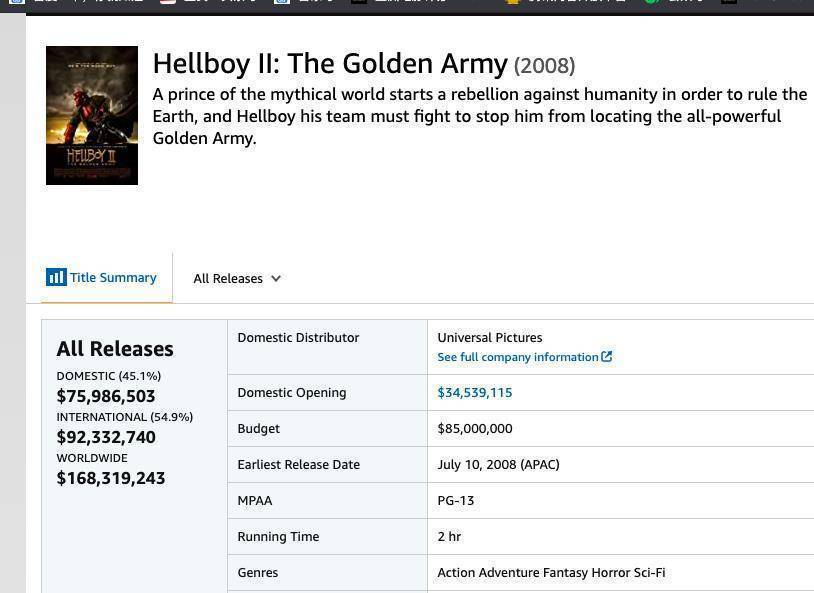
Task: Open the $34,539,115 domestic opening link
Action: (x=474, y=393)
